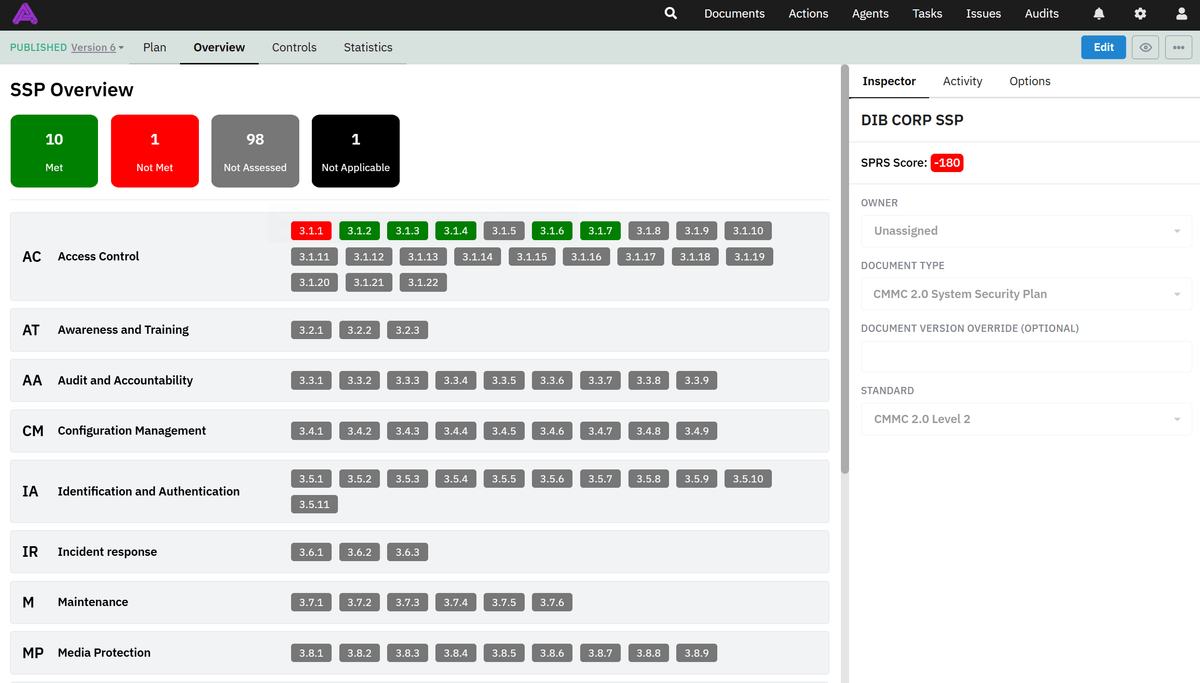Click the SPRS Score badge showing -180
The height and width of the screenshot is (683, 1200).
coord(947,162)
